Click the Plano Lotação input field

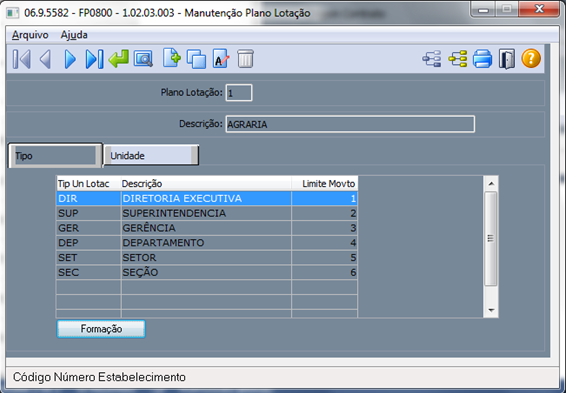[x=239, y=93]
